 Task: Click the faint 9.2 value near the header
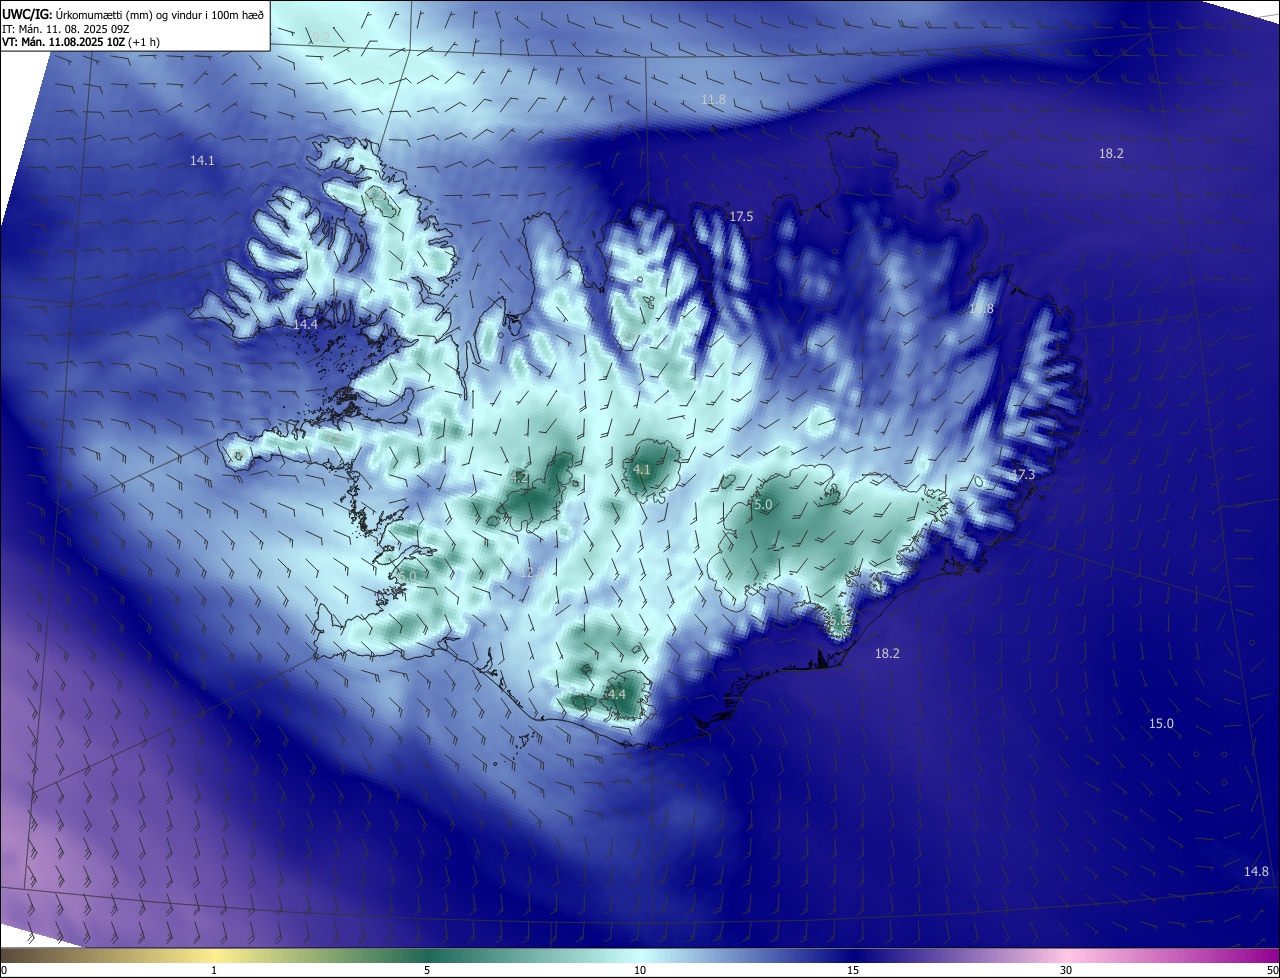[x=319, y=37]
